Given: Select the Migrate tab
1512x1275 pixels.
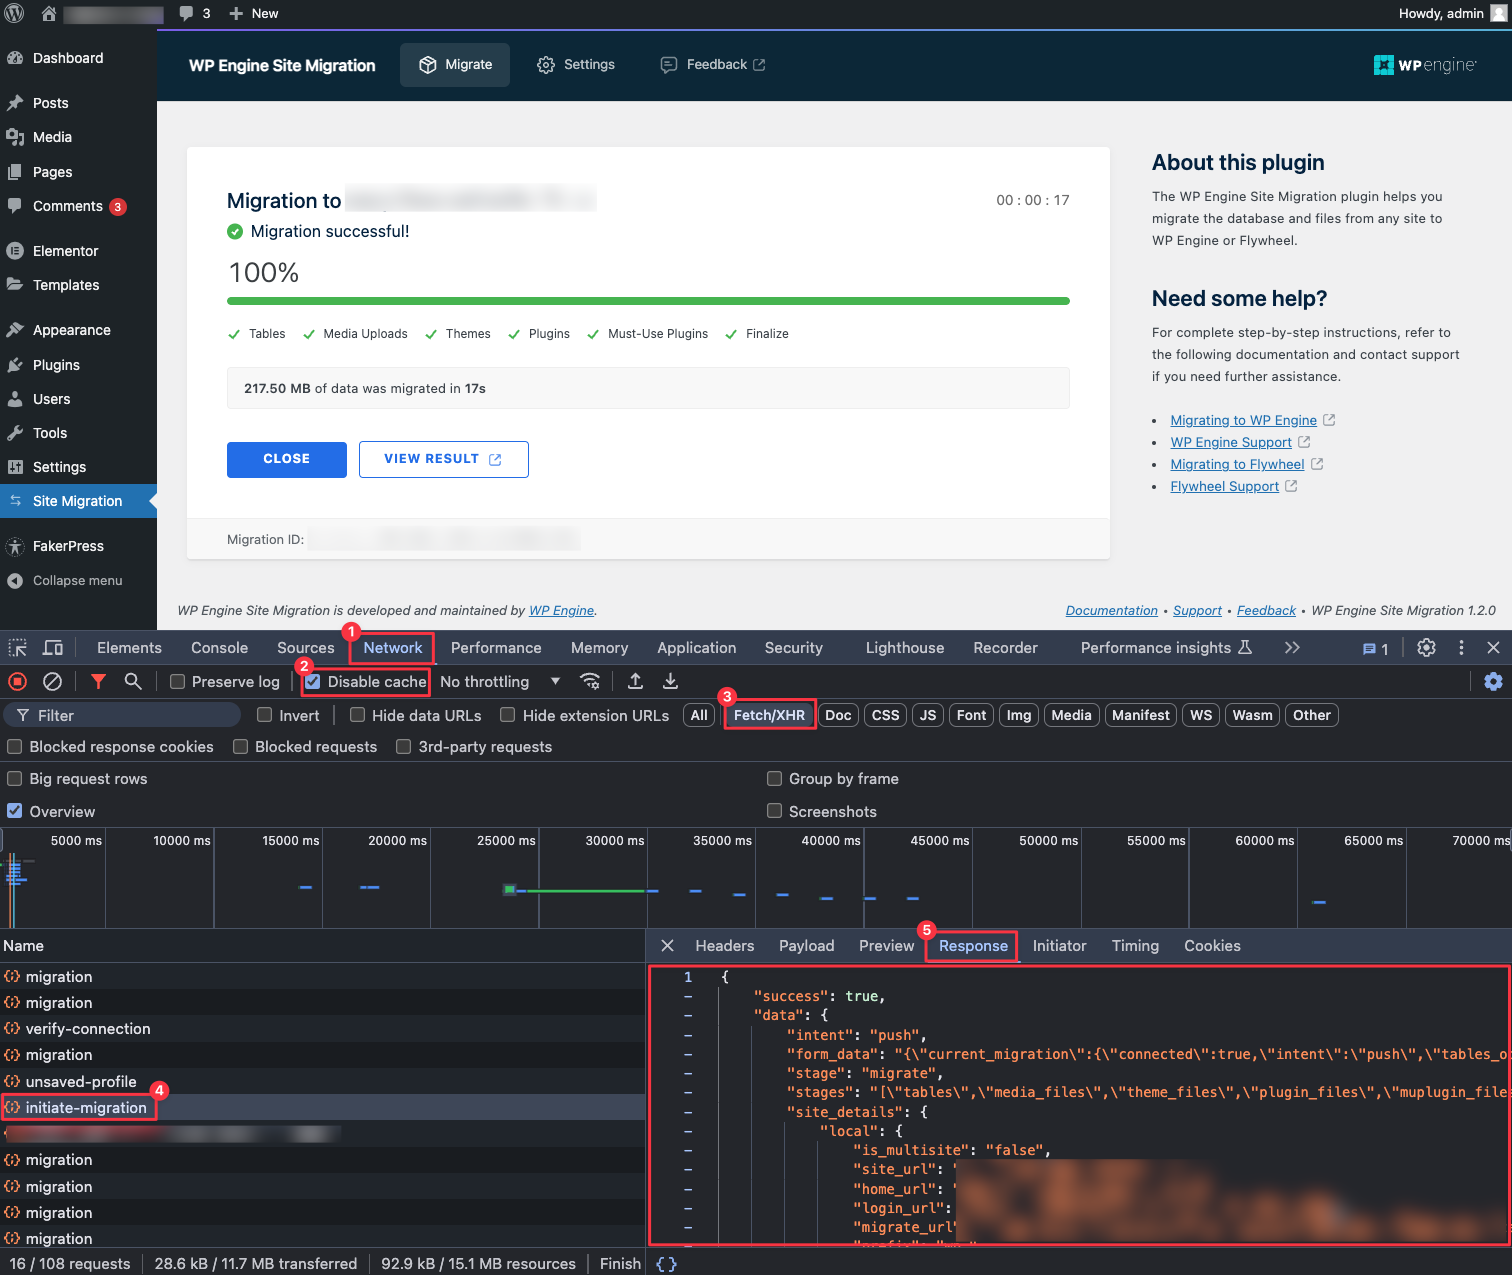Looking at the screenshot, I should coord(455,65).
